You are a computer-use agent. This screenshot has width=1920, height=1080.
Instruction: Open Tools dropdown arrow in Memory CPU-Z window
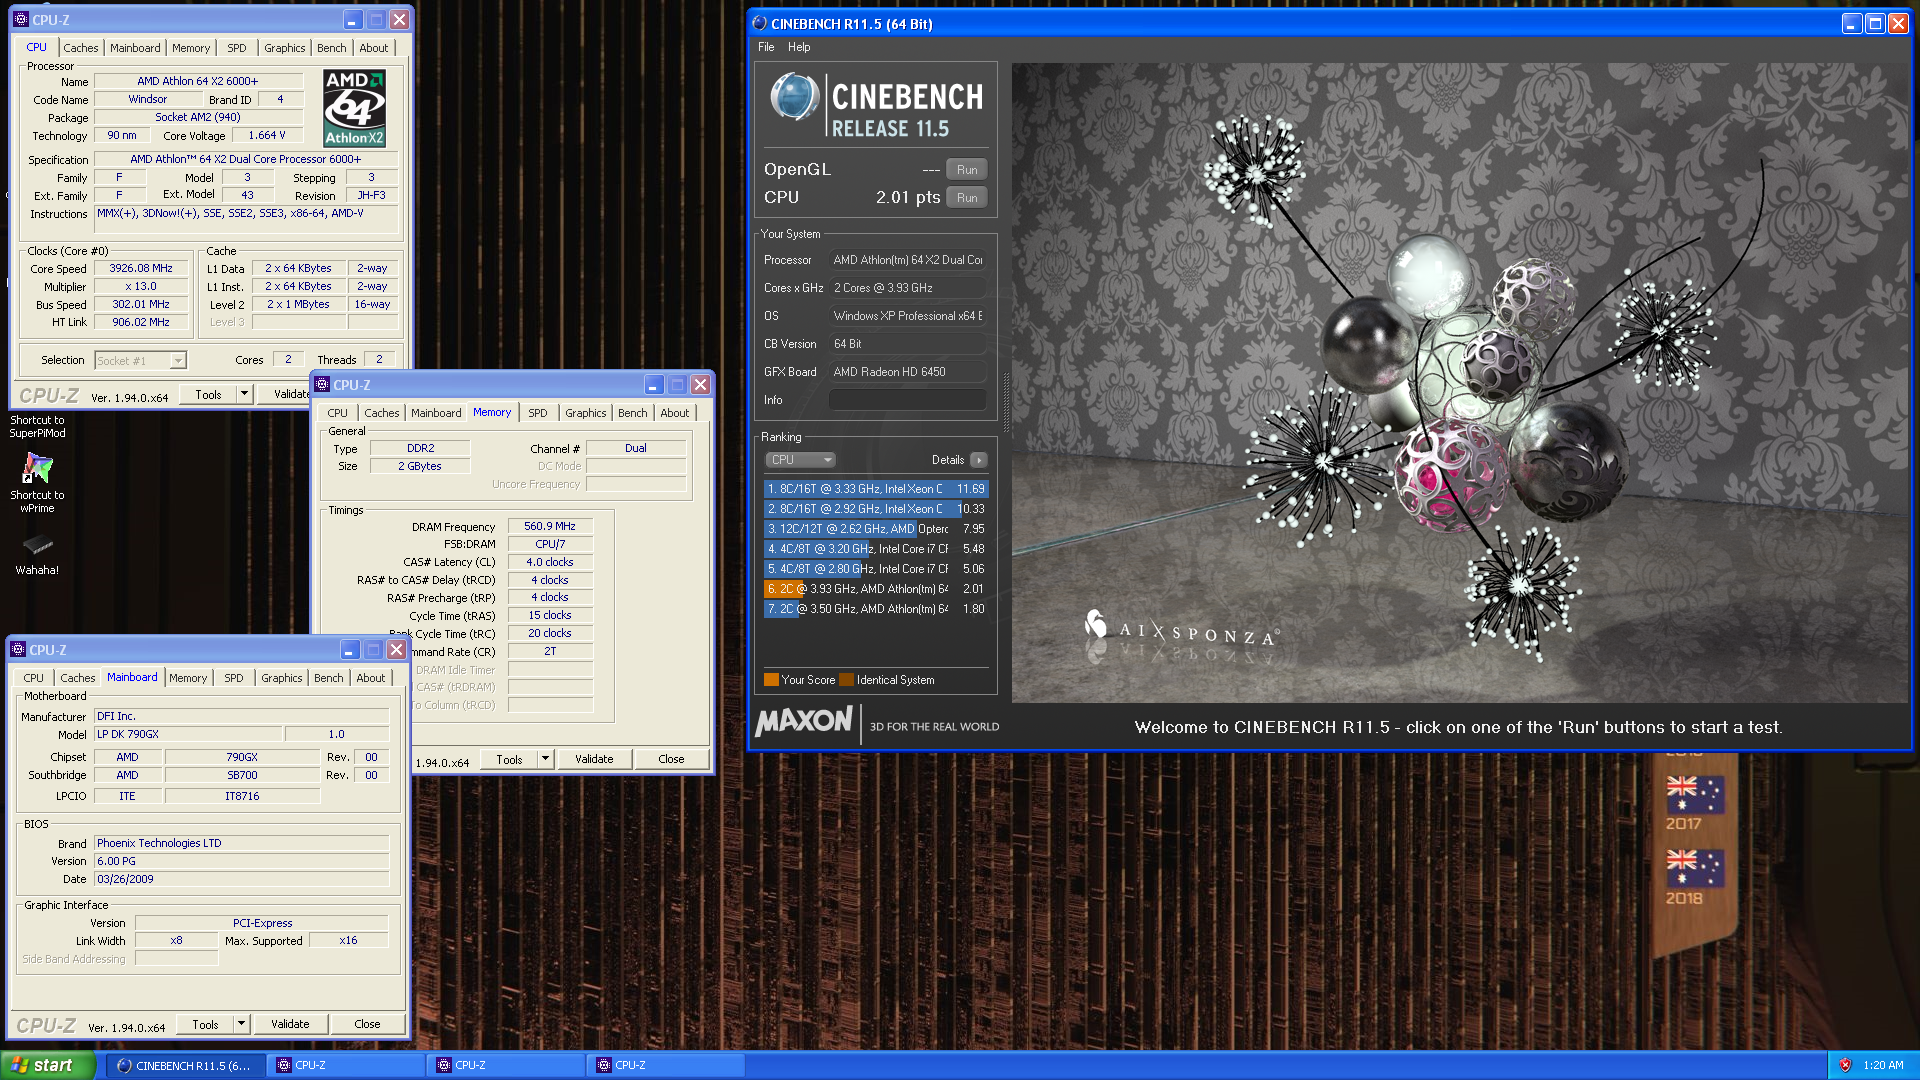(545, 759)
